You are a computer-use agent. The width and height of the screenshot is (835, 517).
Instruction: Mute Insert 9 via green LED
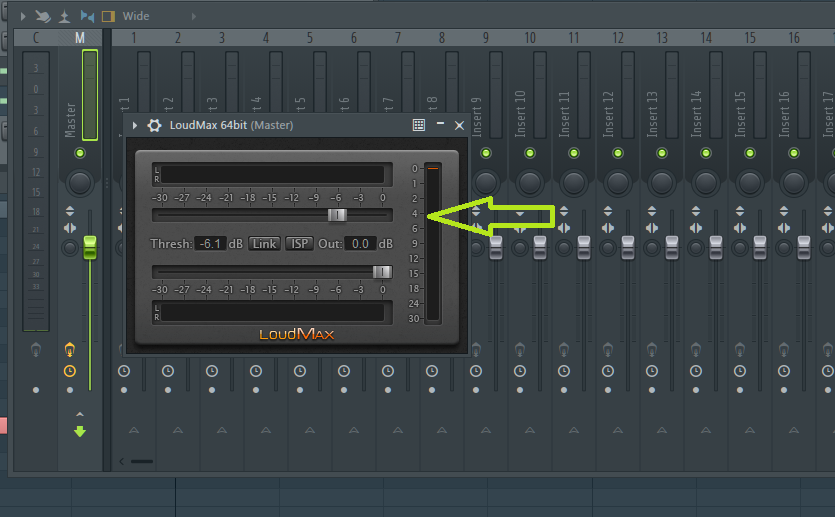click(x=486, y=153)
